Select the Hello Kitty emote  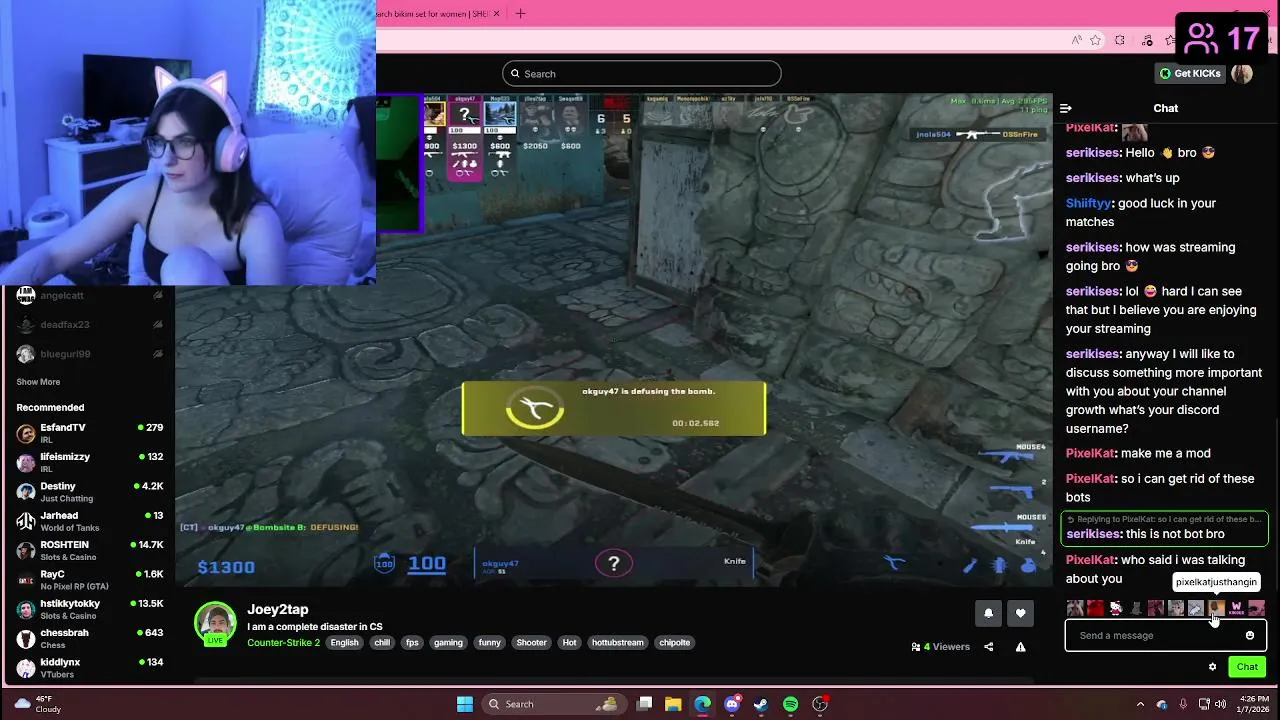(x=1116, y=608)
